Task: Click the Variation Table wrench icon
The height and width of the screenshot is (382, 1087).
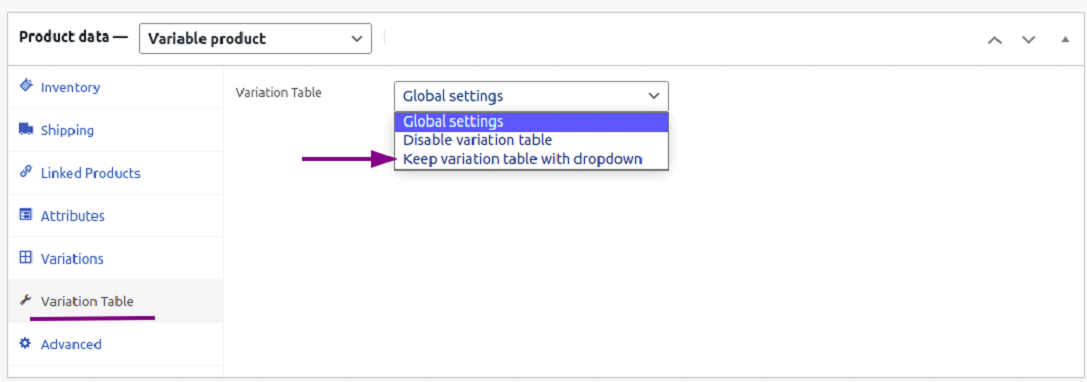Action: click(26, 300)
